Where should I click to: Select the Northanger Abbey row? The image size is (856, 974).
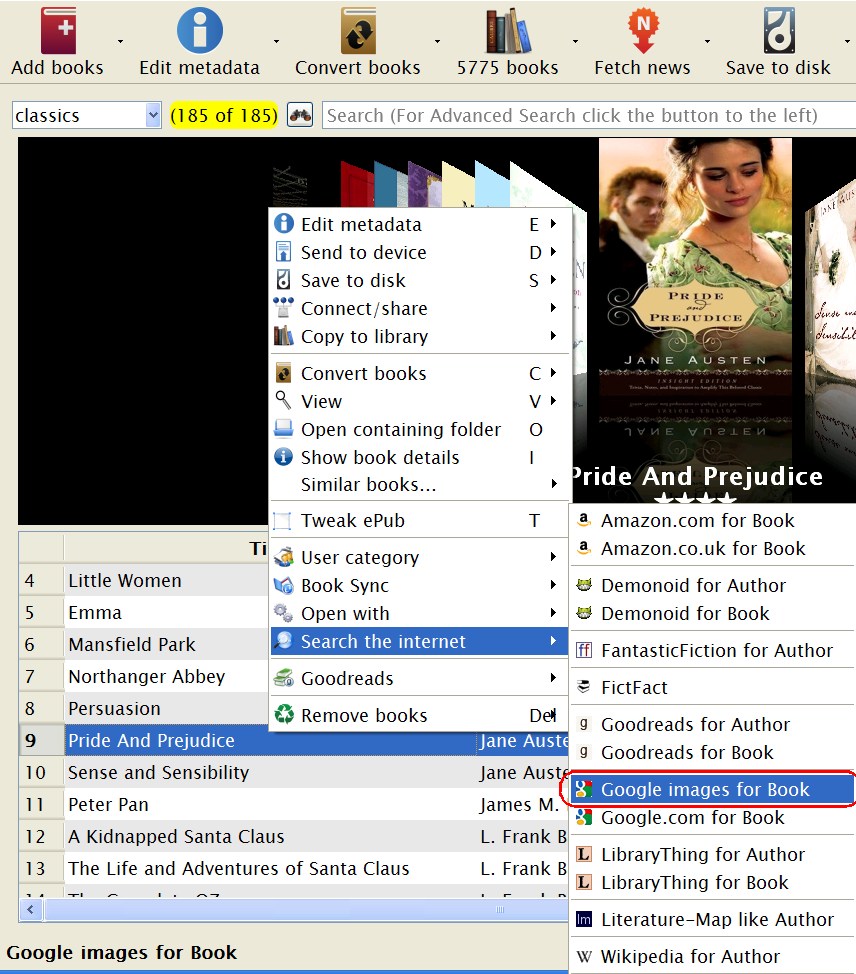pyautogui.click(x=144, y=676)
